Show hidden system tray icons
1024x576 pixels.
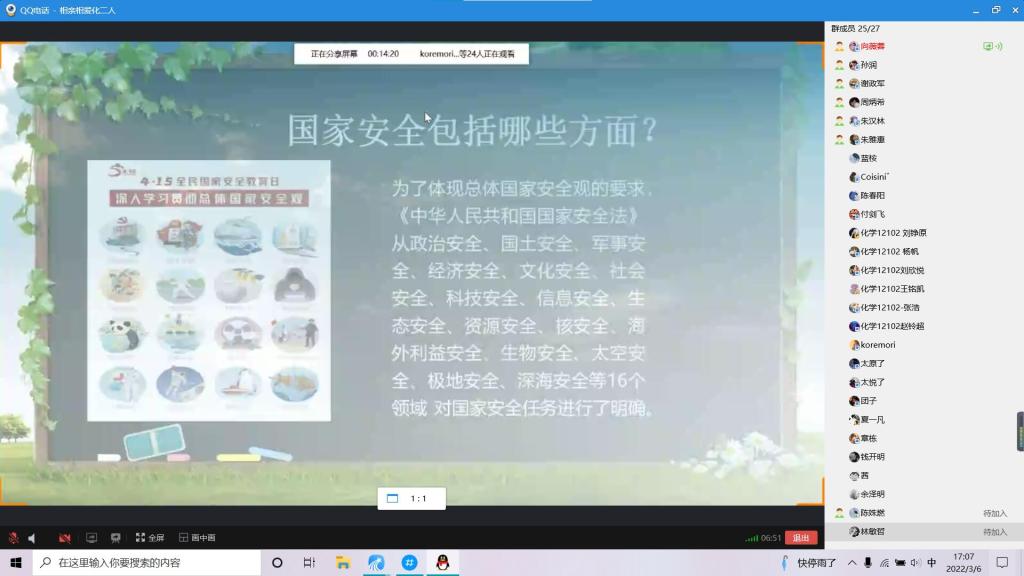(850, 563)
